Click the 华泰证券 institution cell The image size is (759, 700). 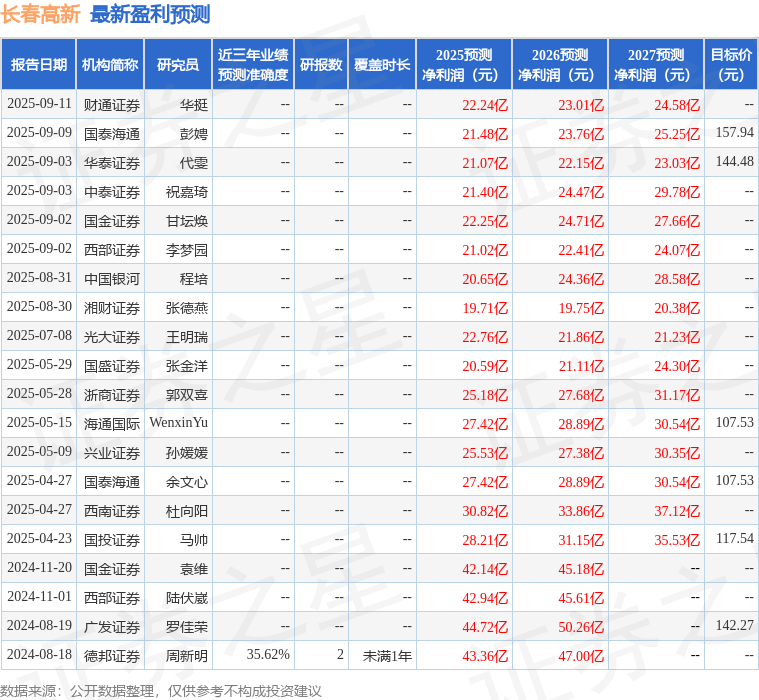[x=112, y=163]
